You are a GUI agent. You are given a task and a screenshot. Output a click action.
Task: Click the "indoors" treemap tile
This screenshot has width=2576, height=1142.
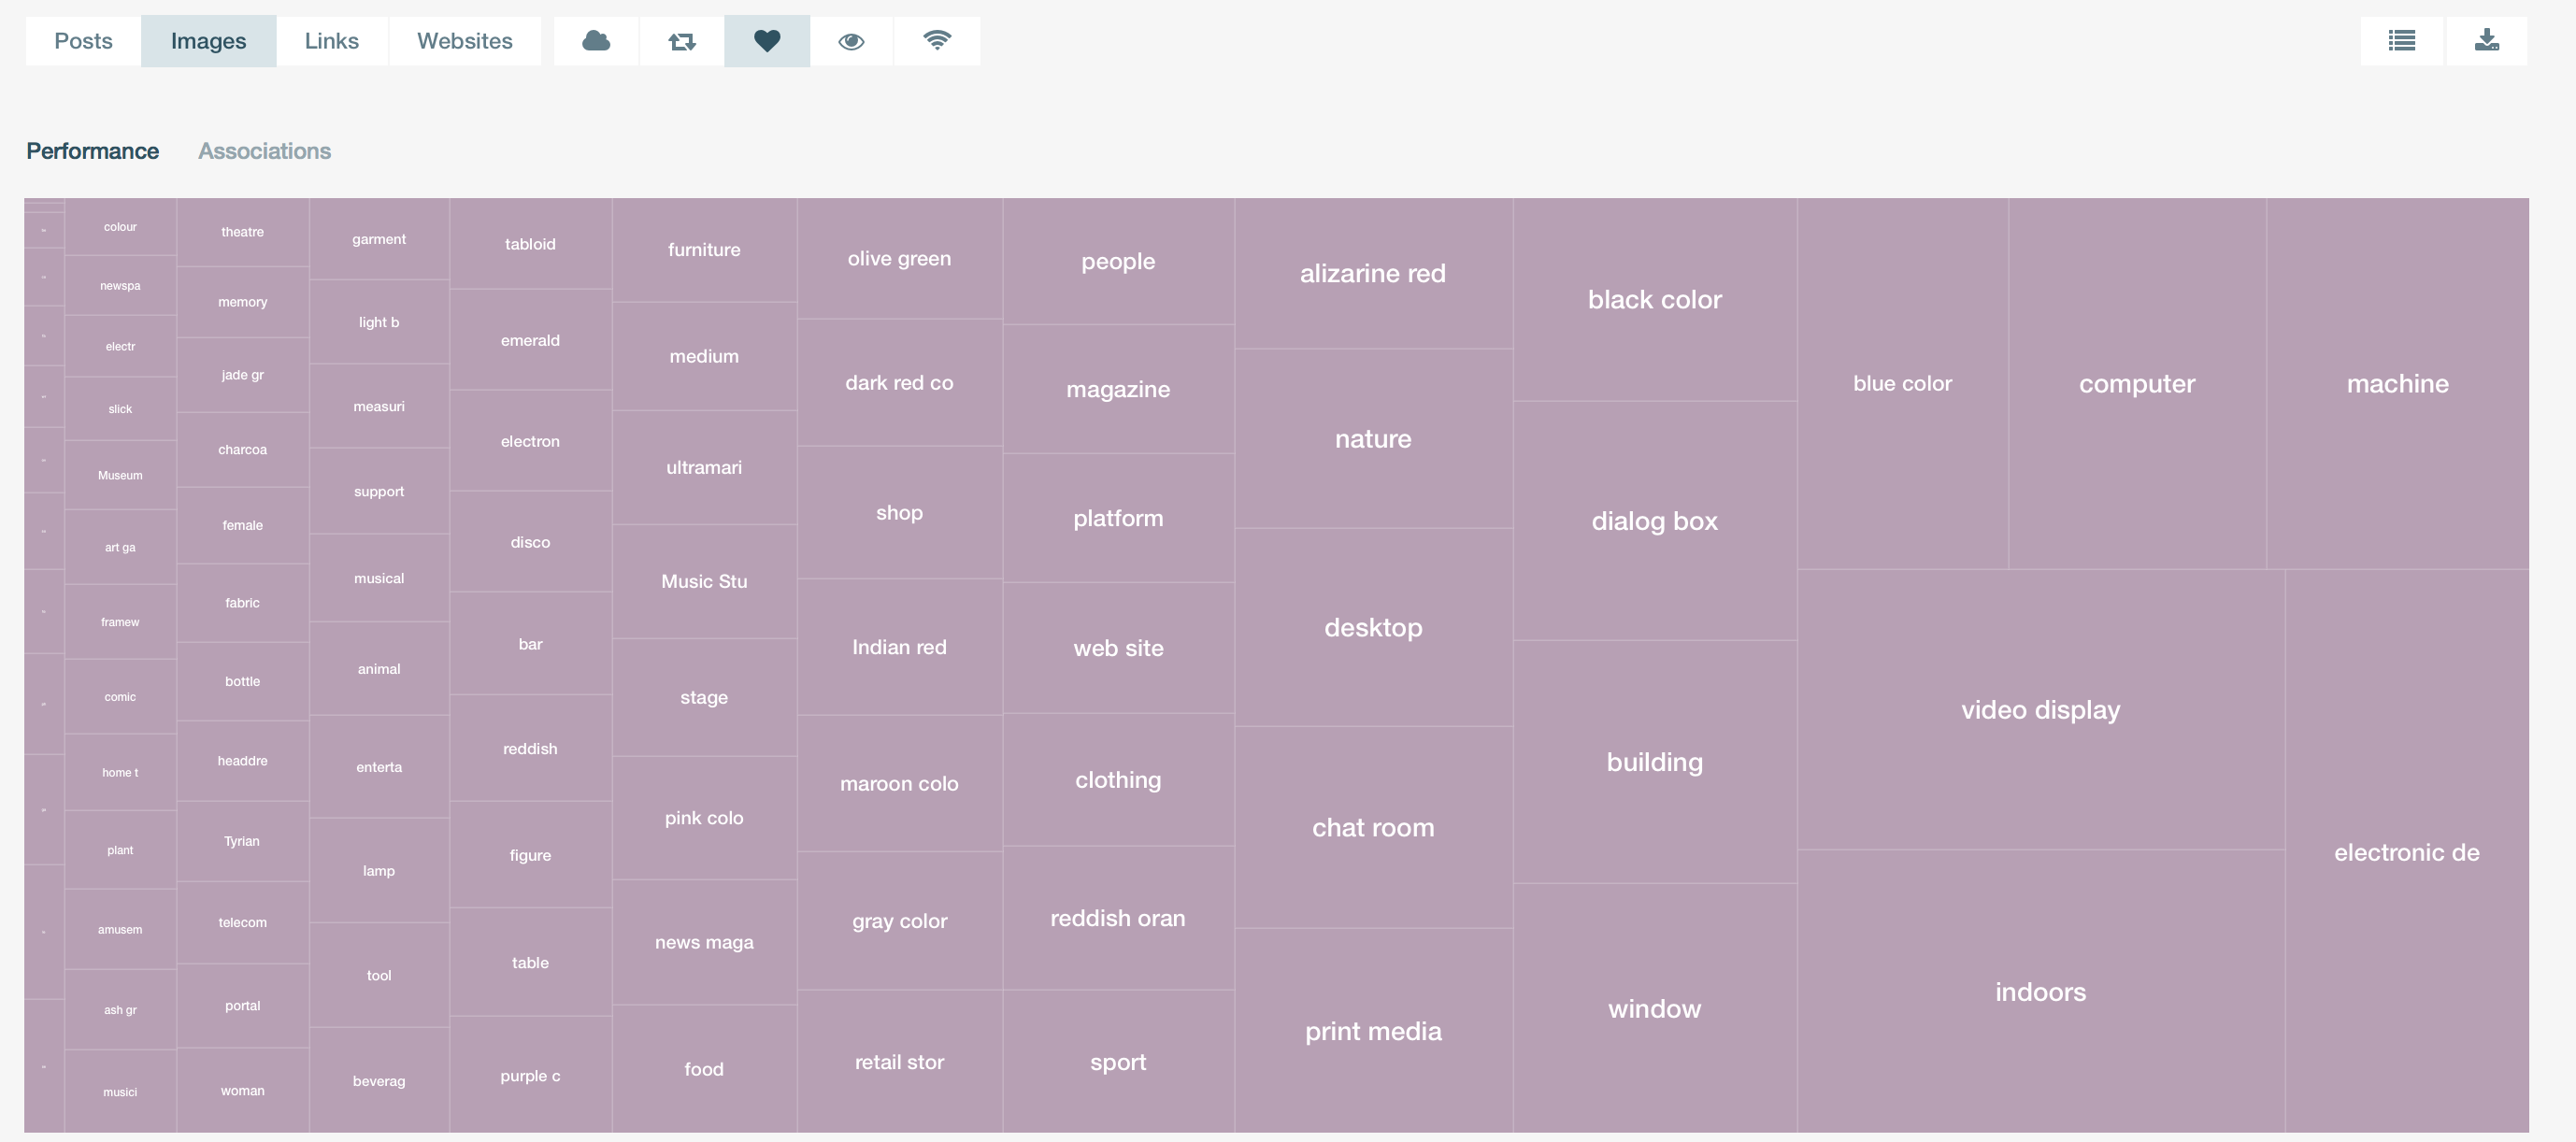(x=2040, y=992)
